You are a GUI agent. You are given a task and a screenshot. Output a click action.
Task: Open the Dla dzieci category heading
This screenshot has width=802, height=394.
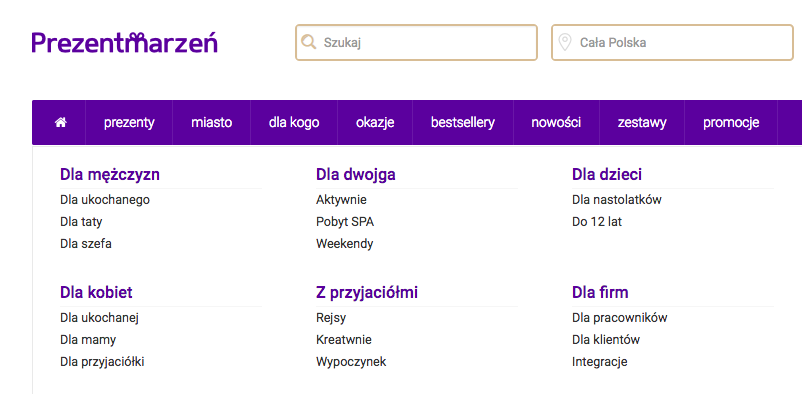[607, 175]
